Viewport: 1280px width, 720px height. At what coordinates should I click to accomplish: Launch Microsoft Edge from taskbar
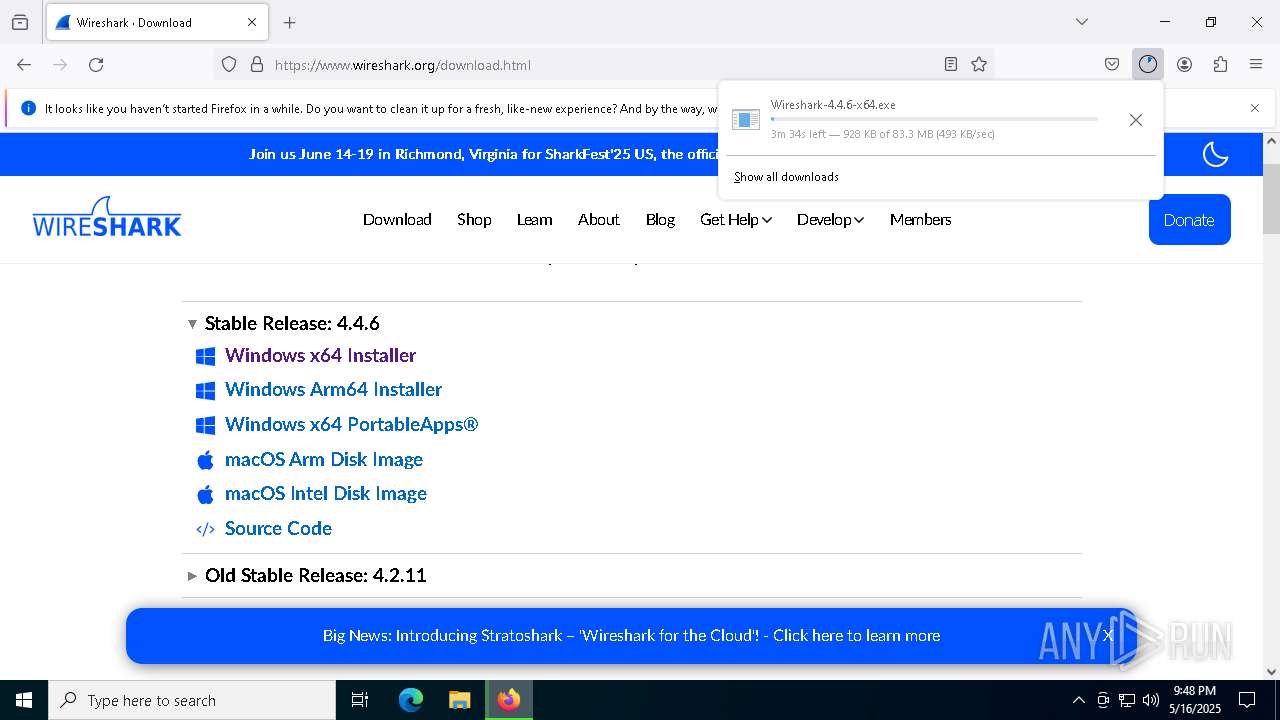[411, 700]
